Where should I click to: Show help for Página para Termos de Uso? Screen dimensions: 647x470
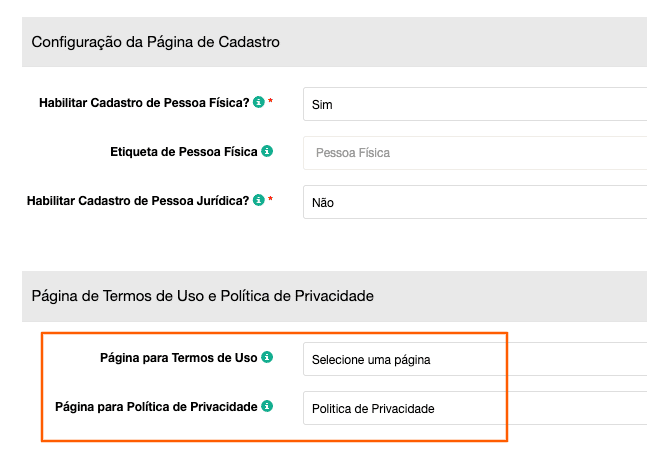coord(267,357)
